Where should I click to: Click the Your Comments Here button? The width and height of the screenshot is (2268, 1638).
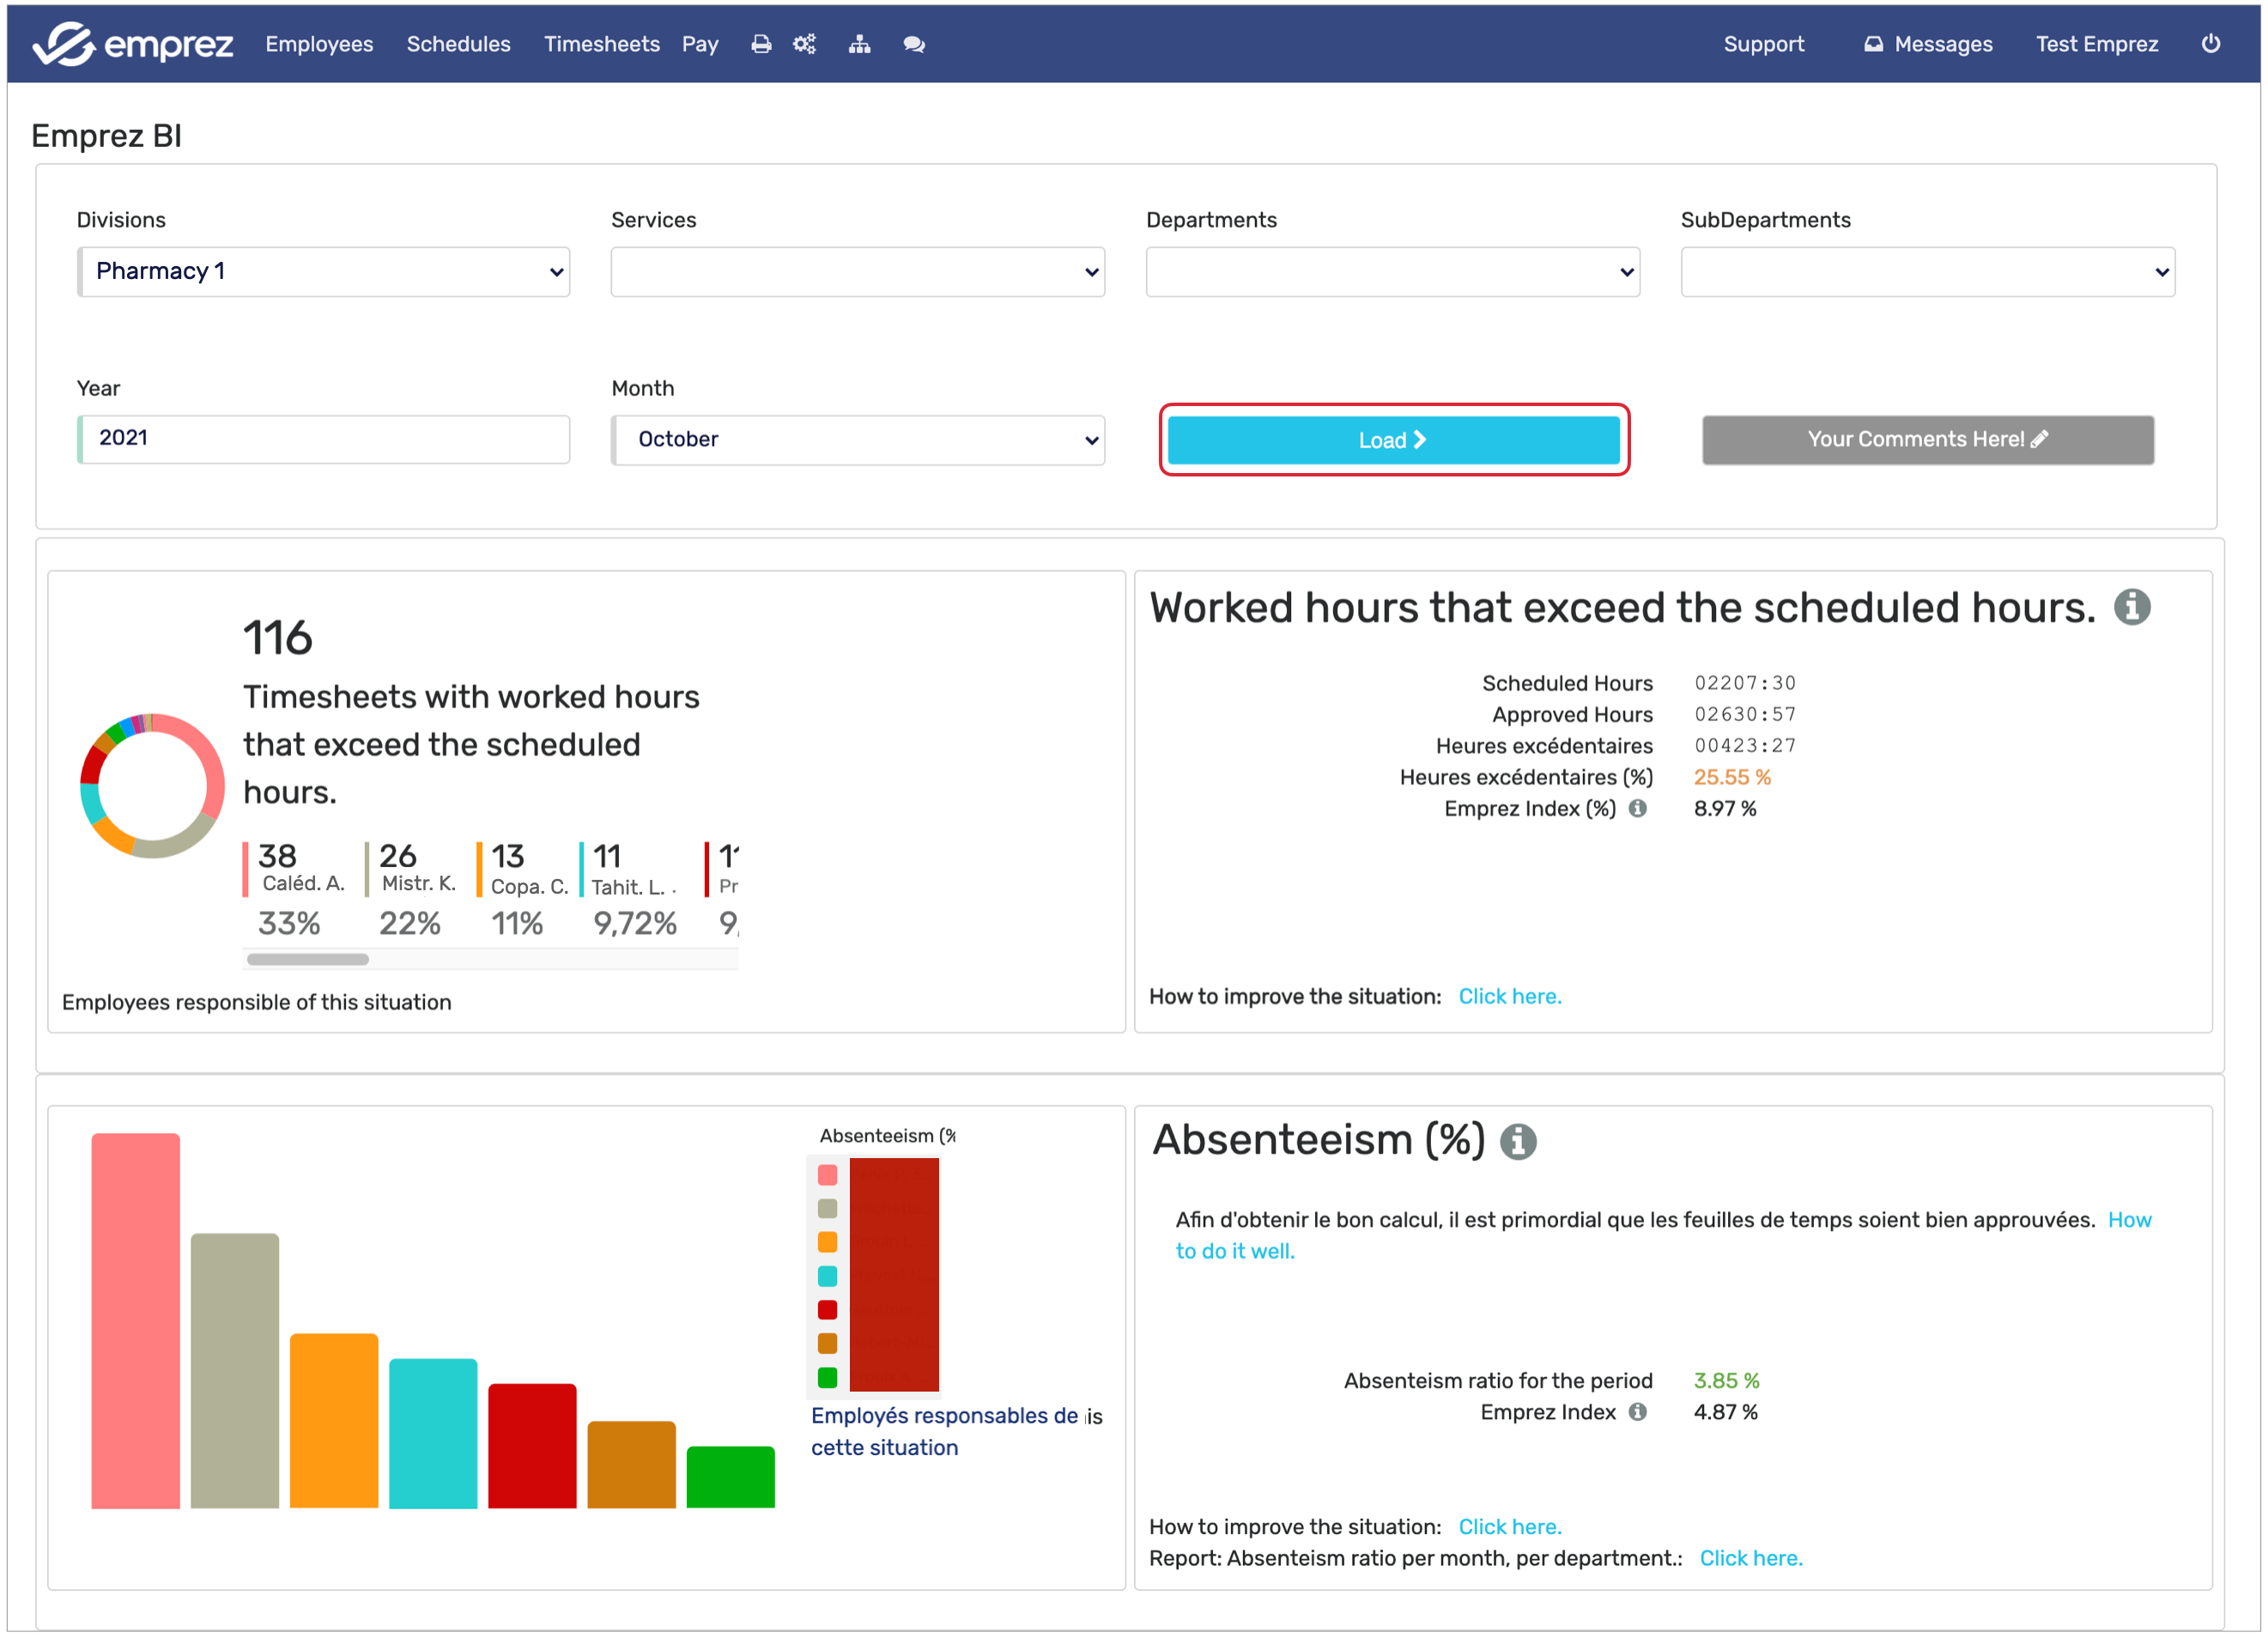1927,440
